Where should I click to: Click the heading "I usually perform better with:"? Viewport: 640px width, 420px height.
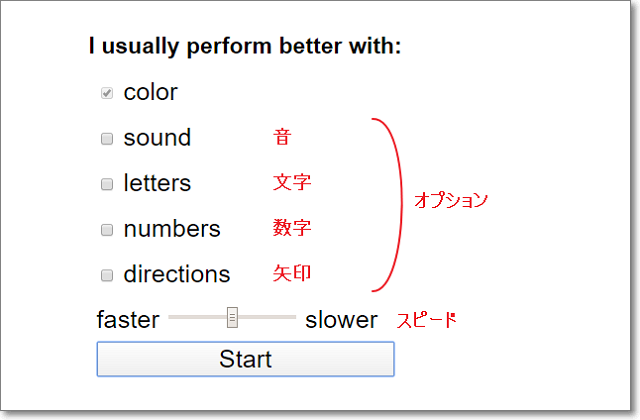(245, 46)
